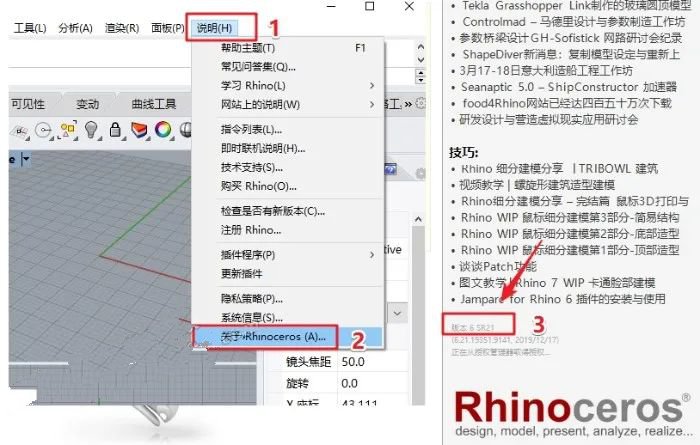
Task: Click the command area scroll up arrow
Action: pyautogui.click(x=420, y=46)
